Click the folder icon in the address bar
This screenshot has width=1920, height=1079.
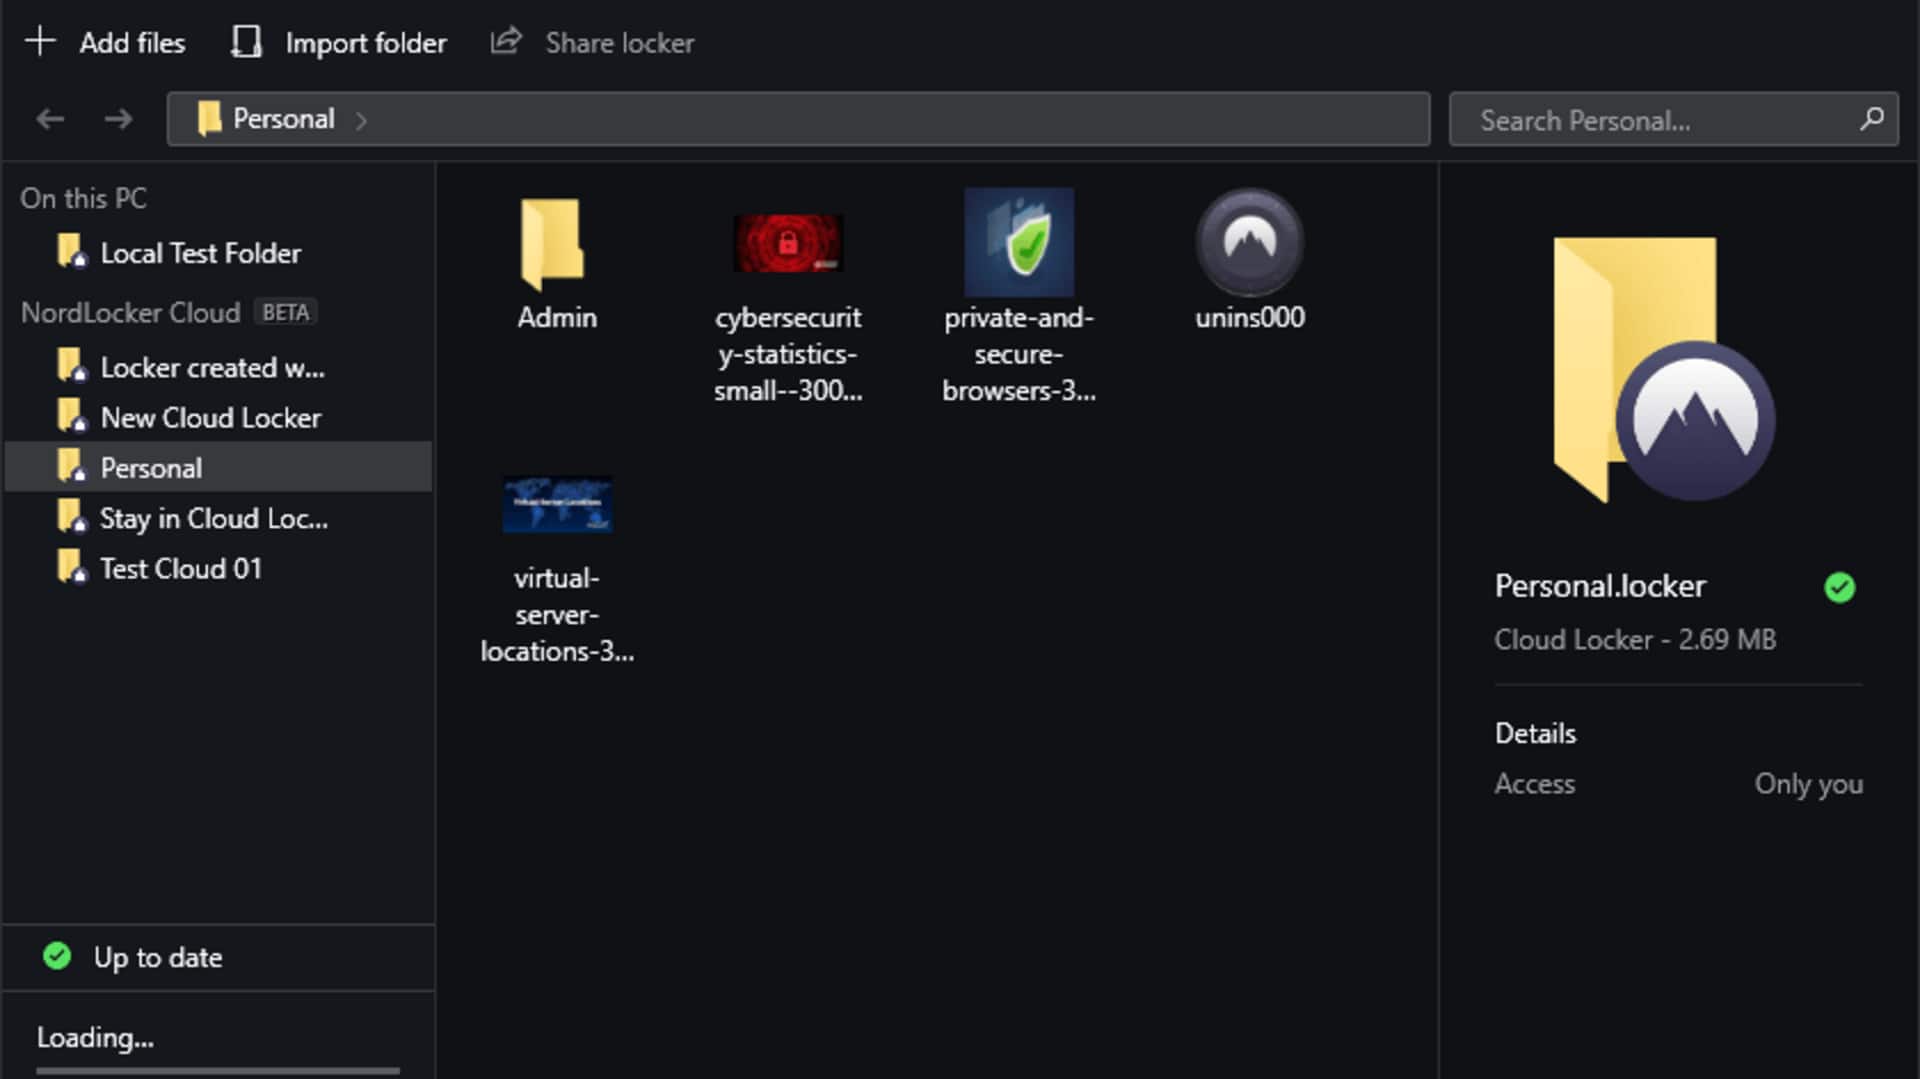209,119
